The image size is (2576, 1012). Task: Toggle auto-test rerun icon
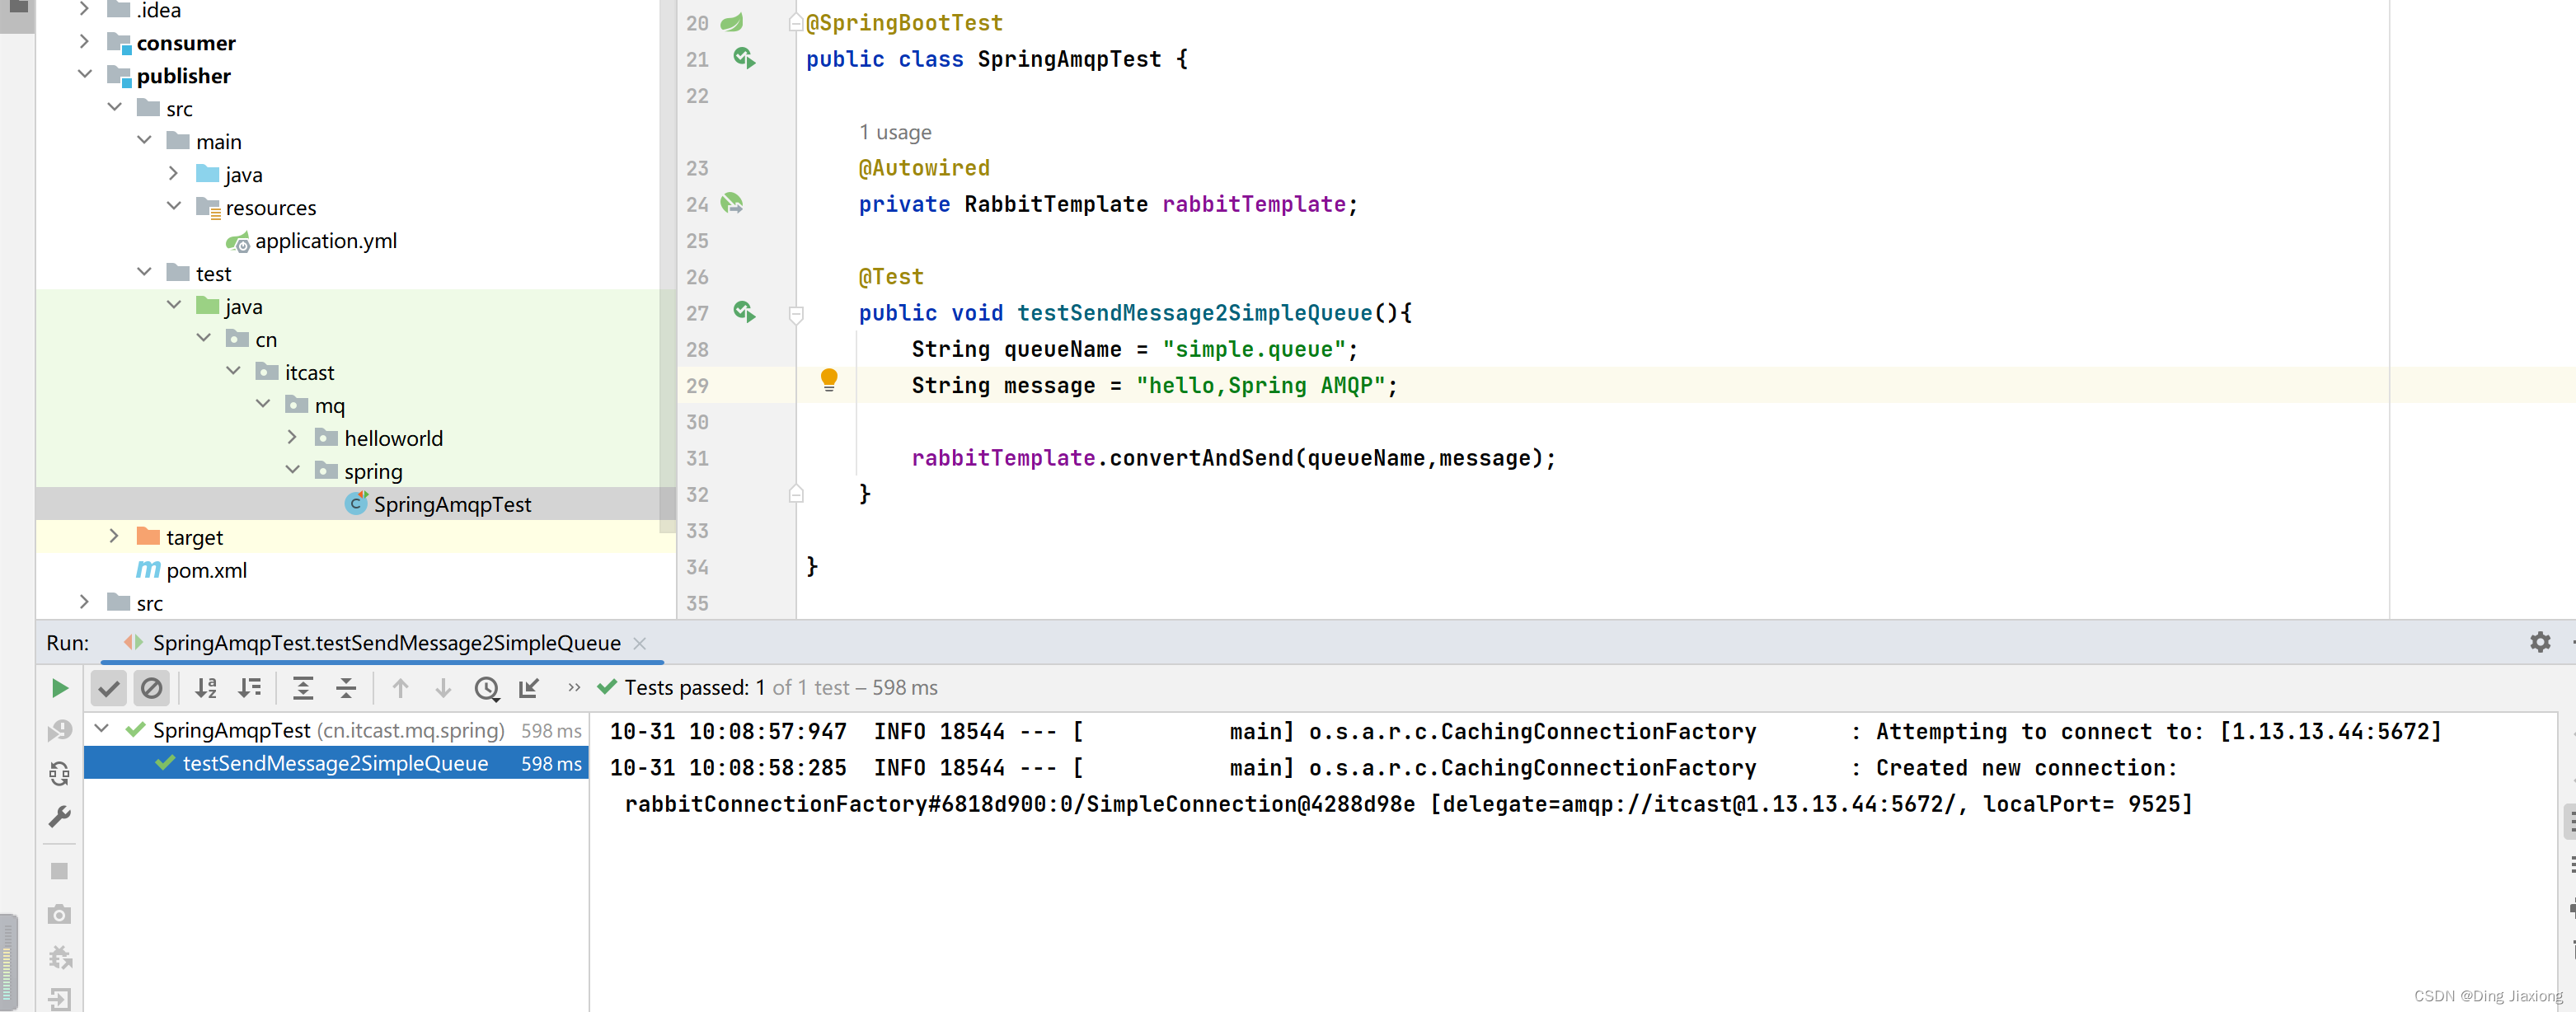click(60, 774)
